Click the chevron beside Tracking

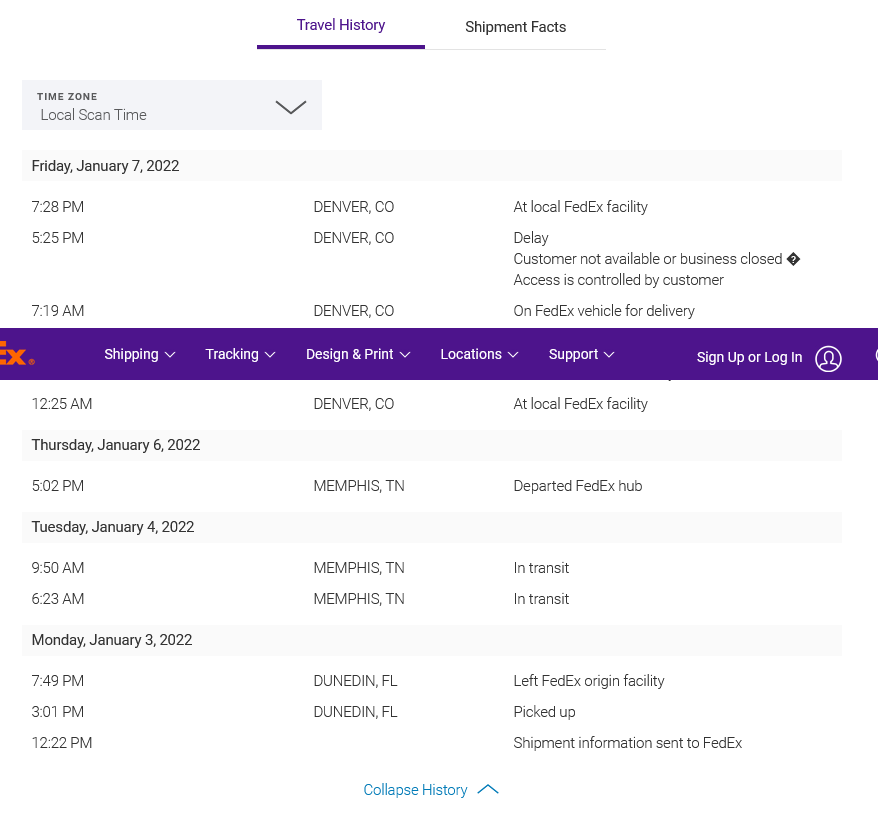point(270,355)
